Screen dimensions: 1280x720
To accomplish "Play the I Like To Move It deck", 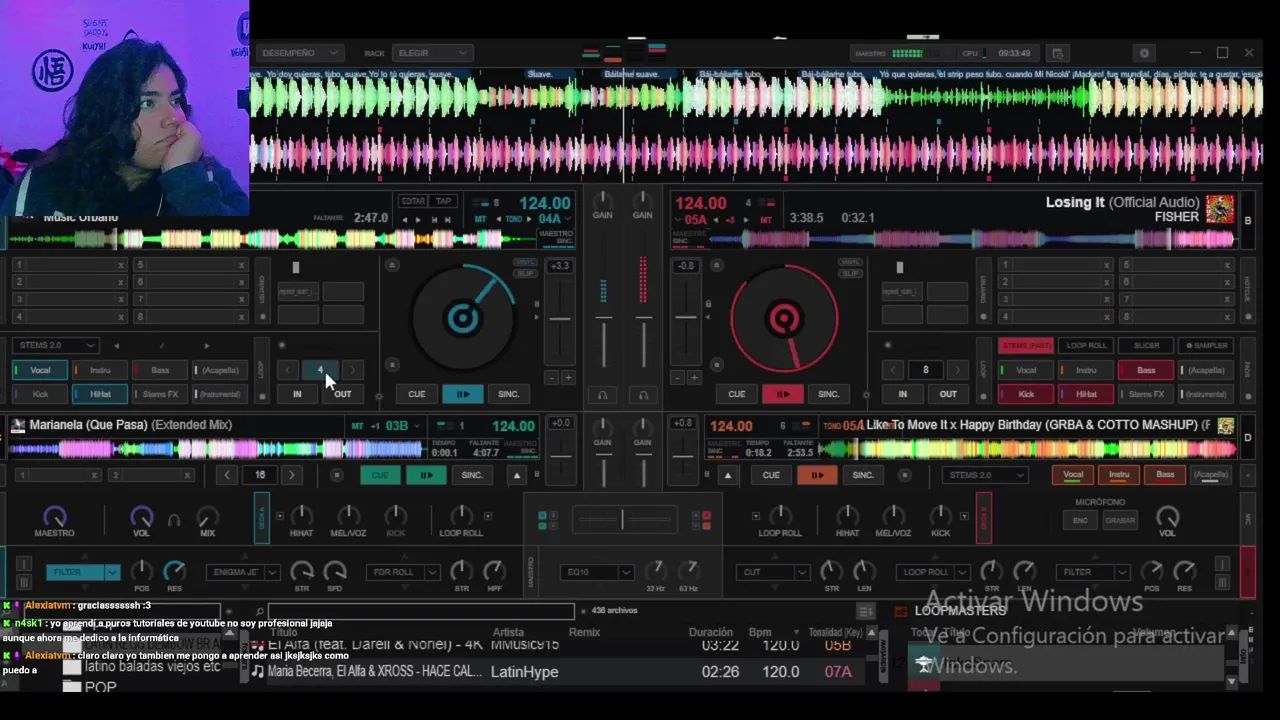I will pyautogui.click(x=817, y=475).
